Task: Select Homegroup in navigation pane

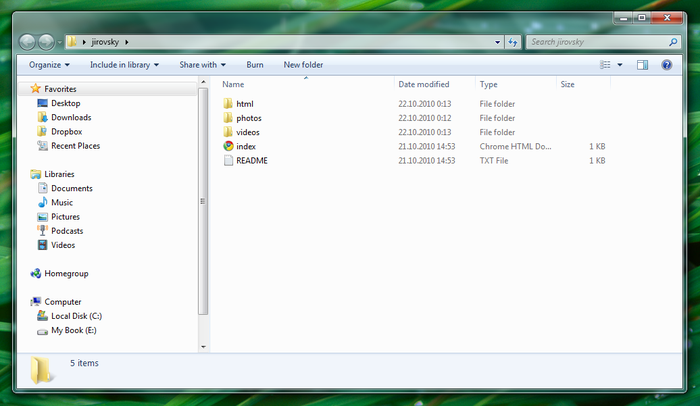Action: (x=66, y=274)
